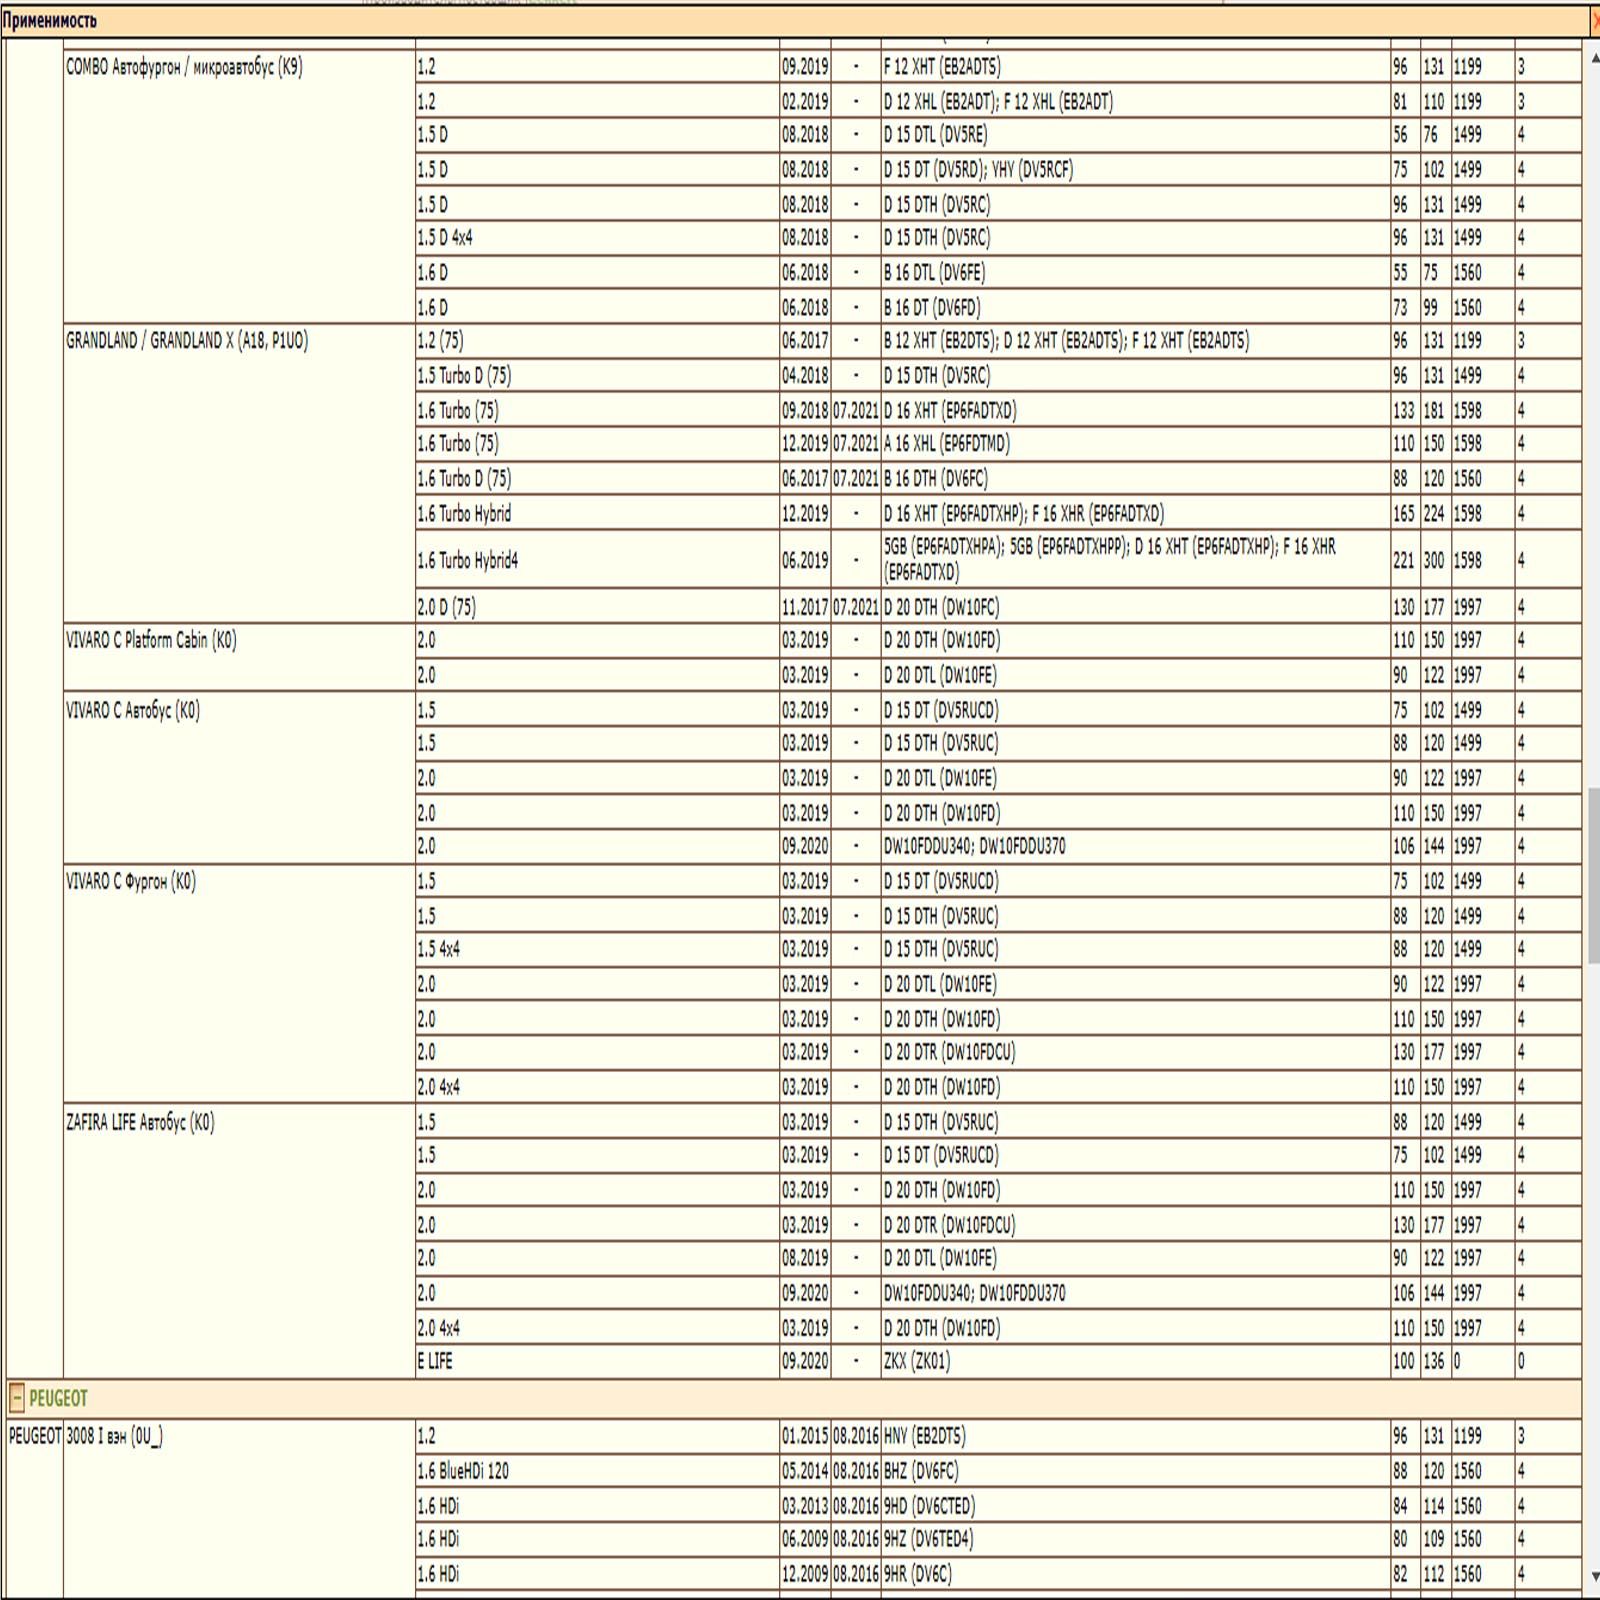Image resolution: width=1600 pixels, height=1600 pixels.
Task: Collapse the PEUGEOT group
Action: 17,1397
